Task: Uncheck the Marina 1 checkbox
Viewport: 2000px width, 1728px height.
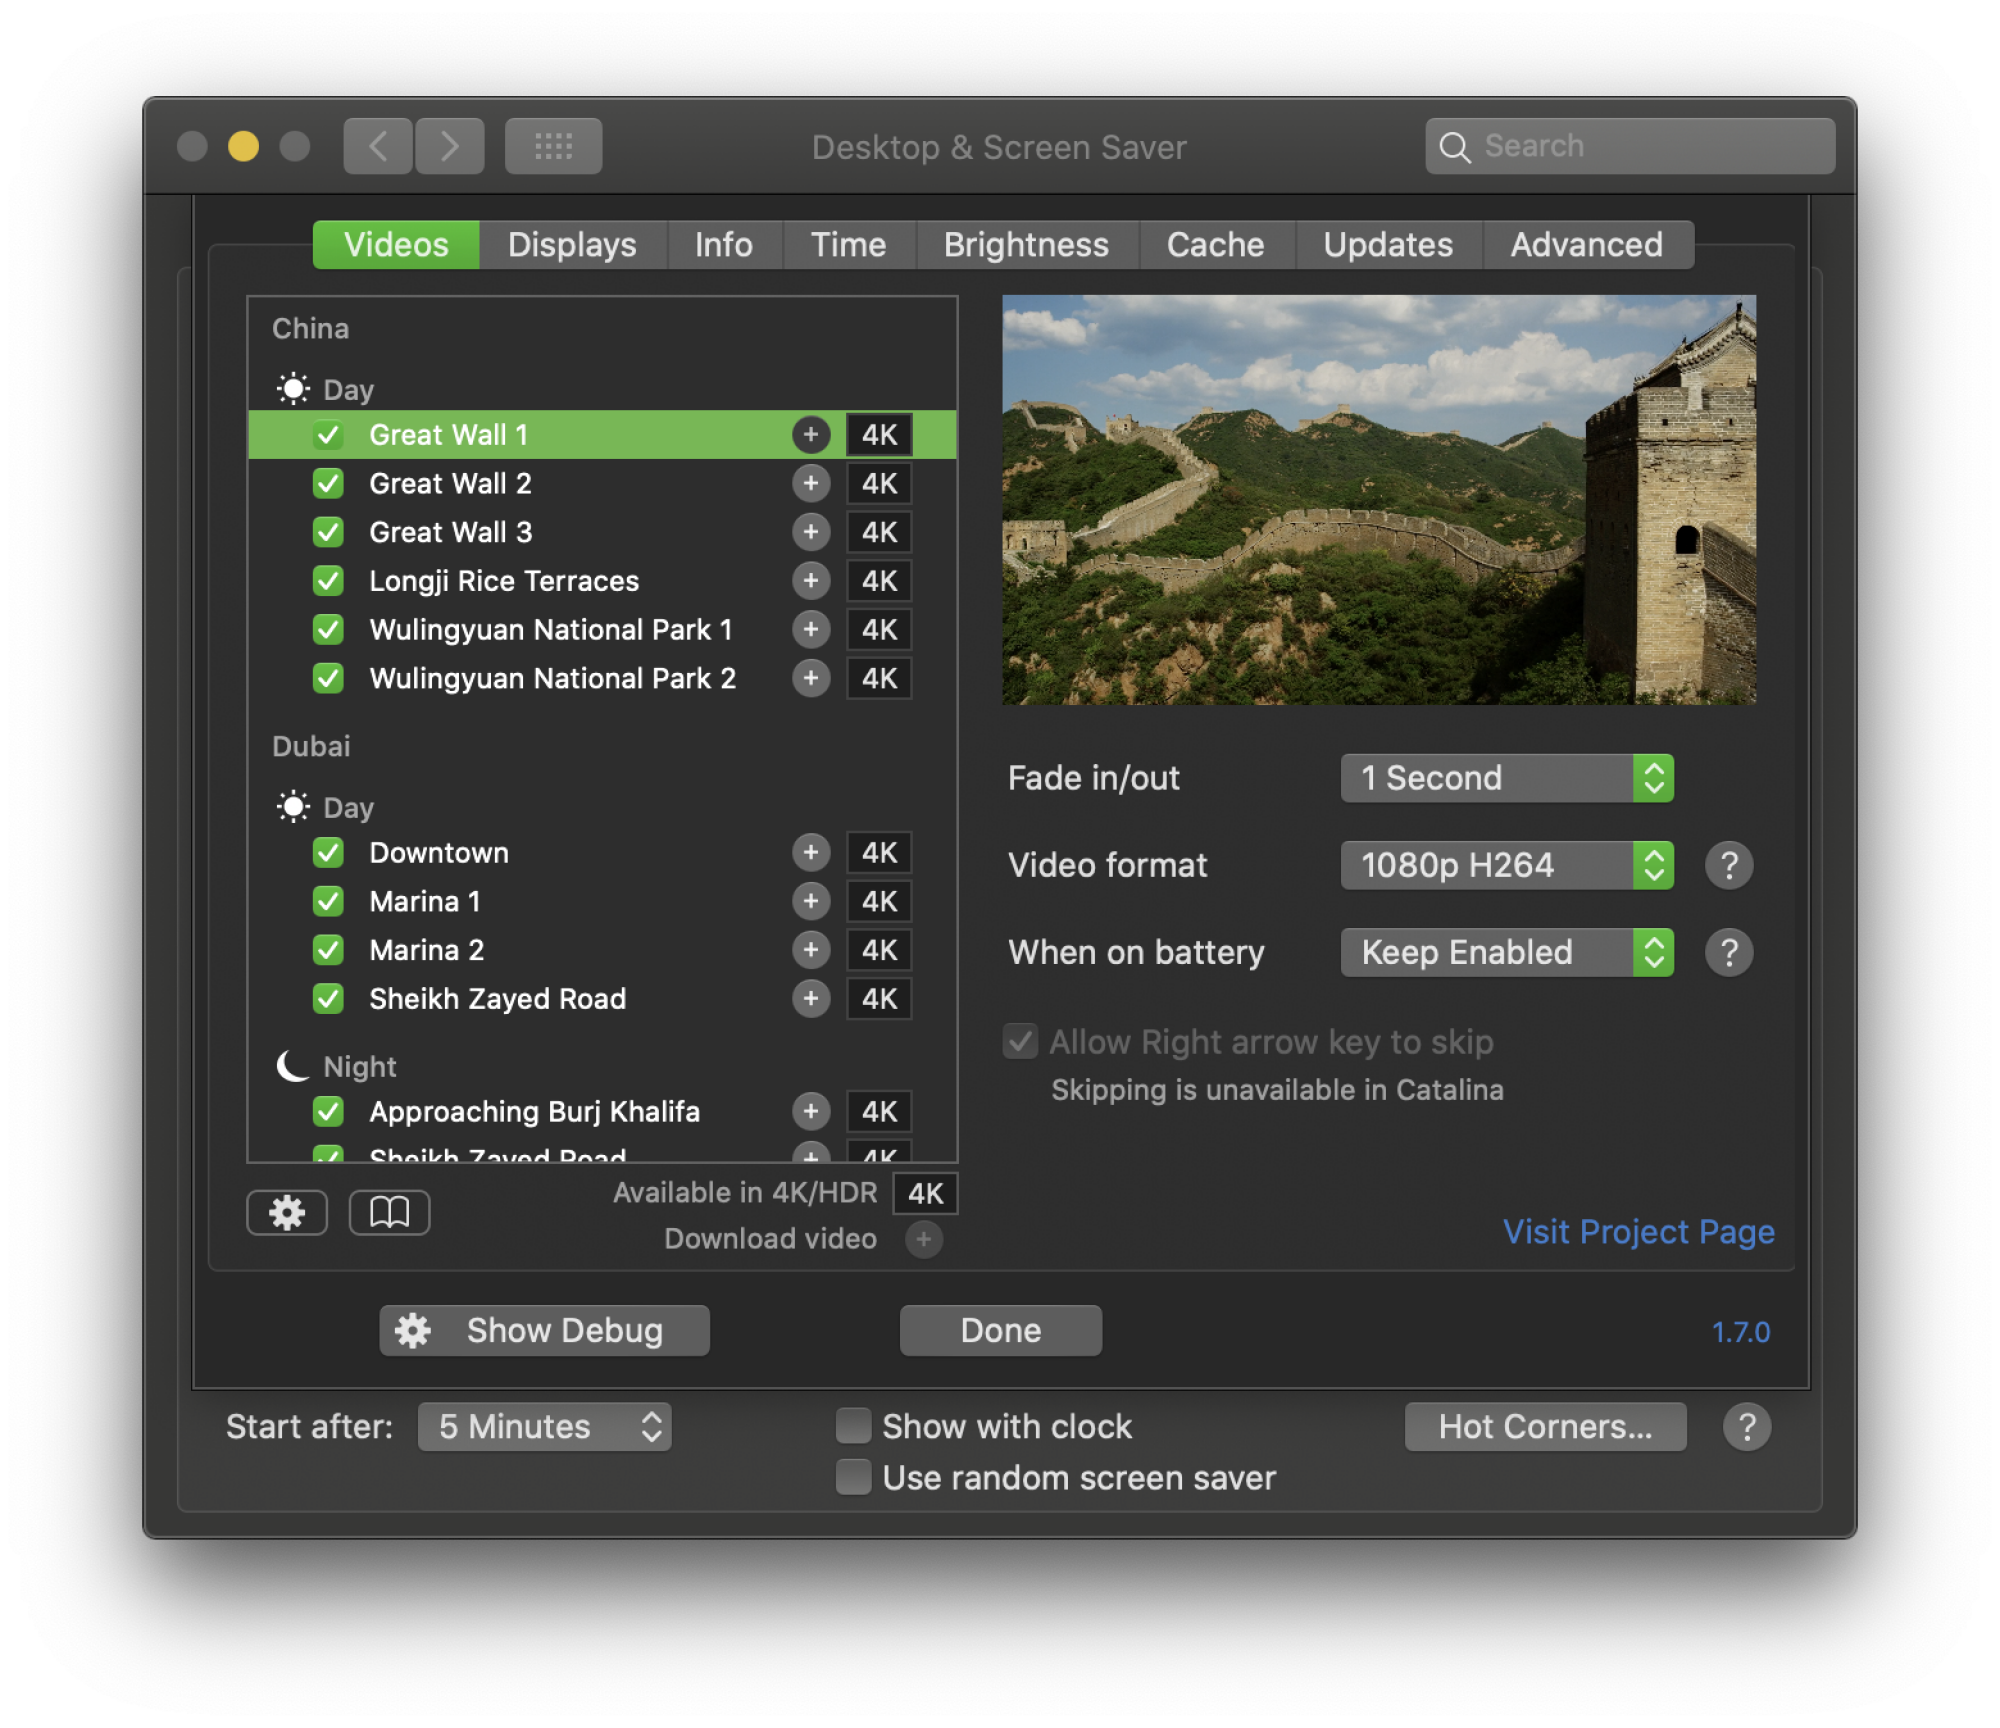Action: (328, 902)
